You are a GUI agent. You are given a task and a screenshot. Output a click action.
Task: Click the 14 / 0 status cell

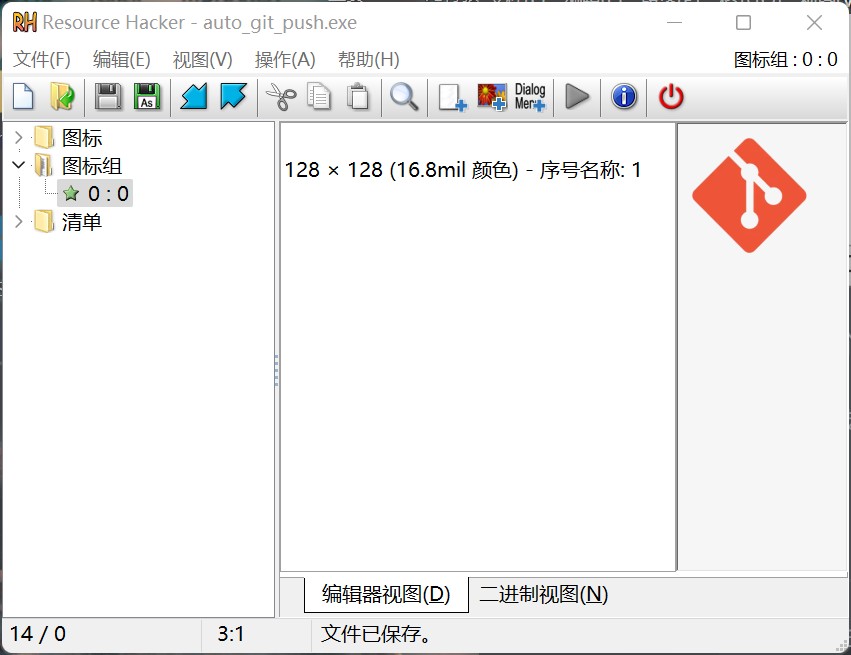tap(38, 634)
